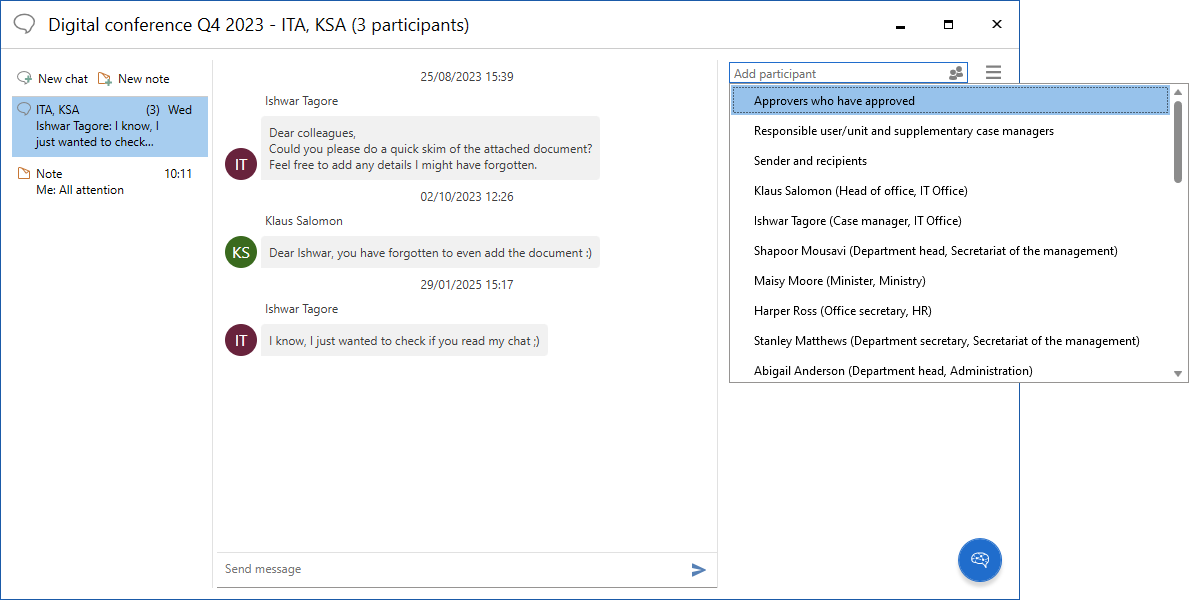
Task: Click the participants icon in the Add participant field
Action: [956, 74]
